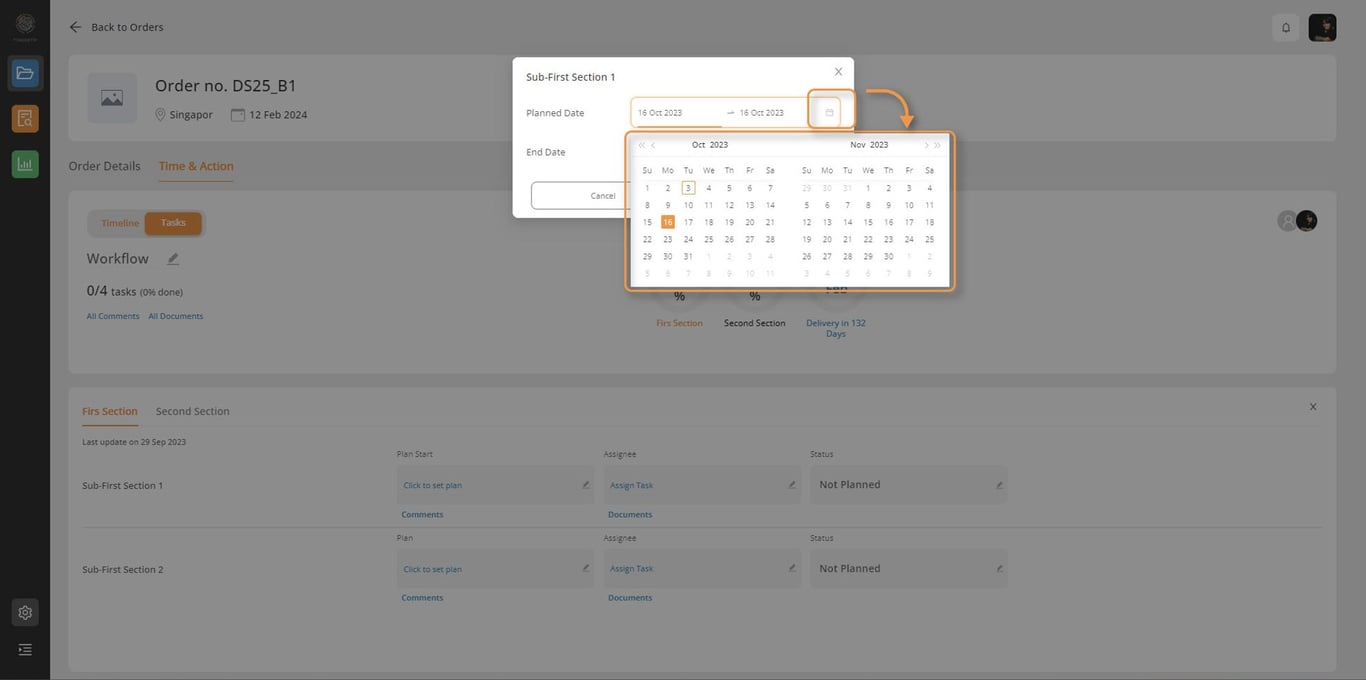Open Not Planned status for Sub-First Section 1
Image resolution: width=1366 pixels, height=680 pixels.
pyautogui.click(x=850, y=485)
